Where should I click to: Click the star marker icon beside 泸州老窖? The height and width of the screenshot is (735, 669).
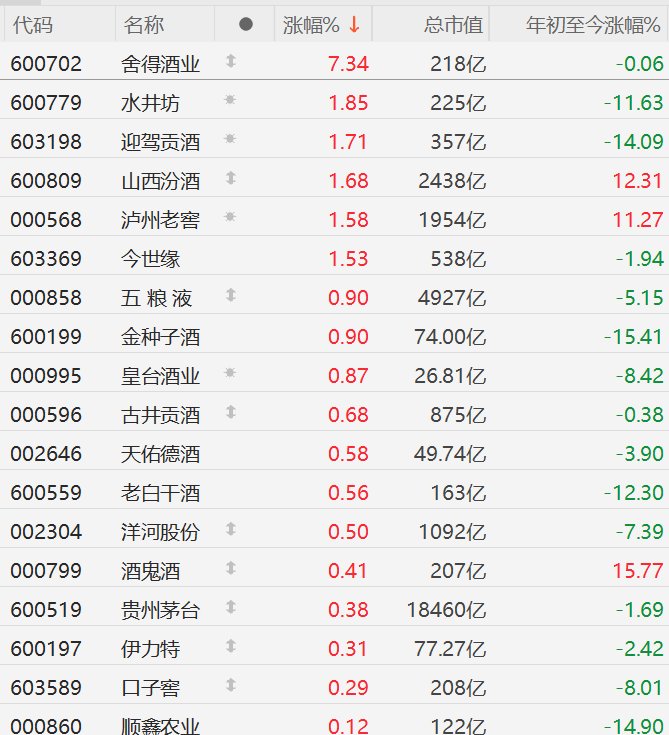pos(230,217)
